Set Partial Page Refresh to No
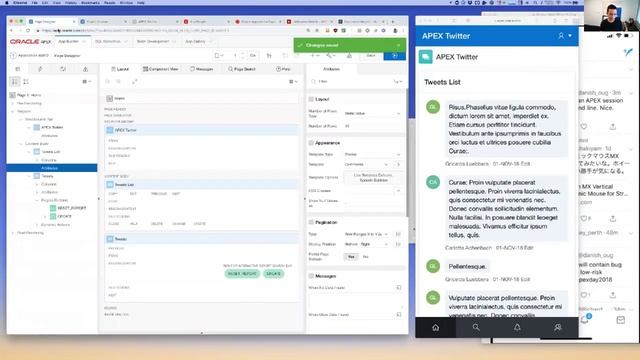The image size is (640, 360). (365, 257)
